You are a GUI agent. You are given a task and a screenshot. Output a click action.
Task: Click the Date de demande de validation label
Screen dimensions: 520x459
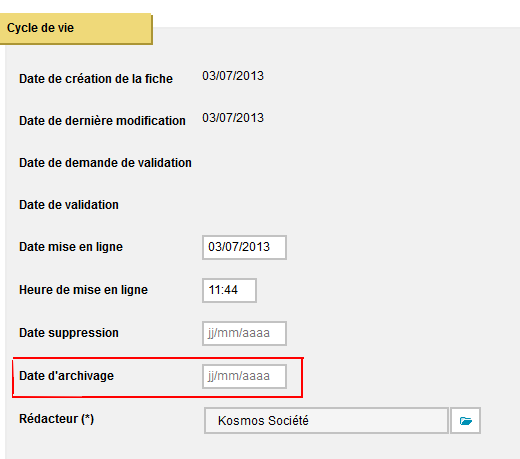pyautogui.click(x=105, y=163)
